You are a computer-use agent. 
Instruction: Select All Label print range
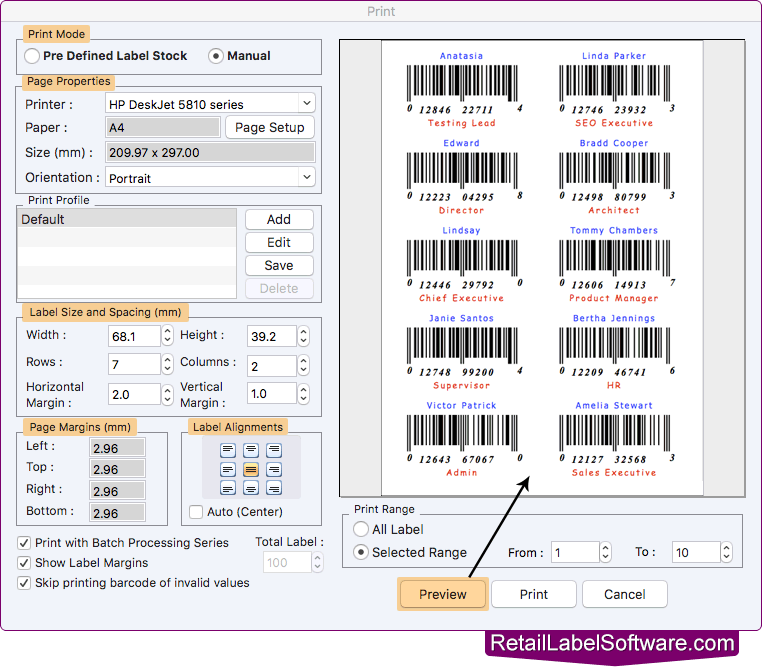point(361,529)
